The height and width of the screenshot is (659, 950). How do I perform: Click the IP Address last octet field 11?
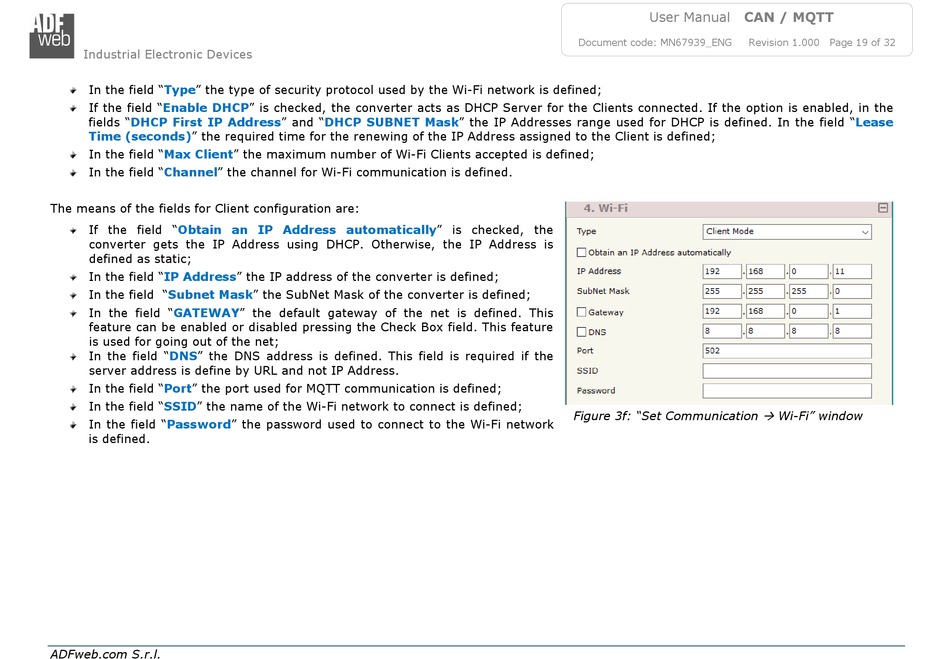coord(852,271)
